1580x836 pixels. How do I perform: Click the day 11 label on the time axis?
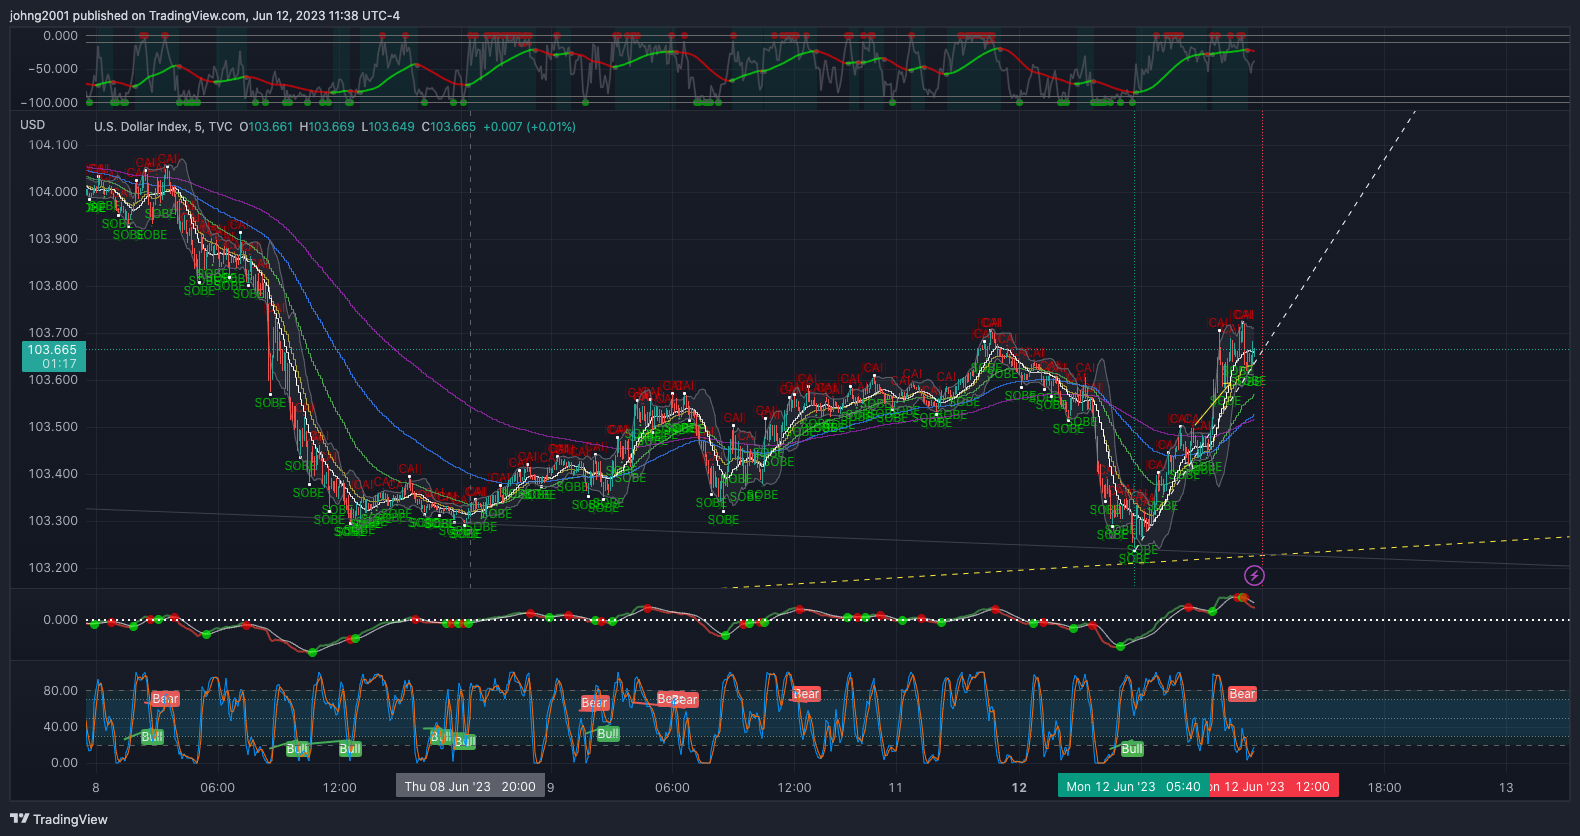tap(896, 788)
